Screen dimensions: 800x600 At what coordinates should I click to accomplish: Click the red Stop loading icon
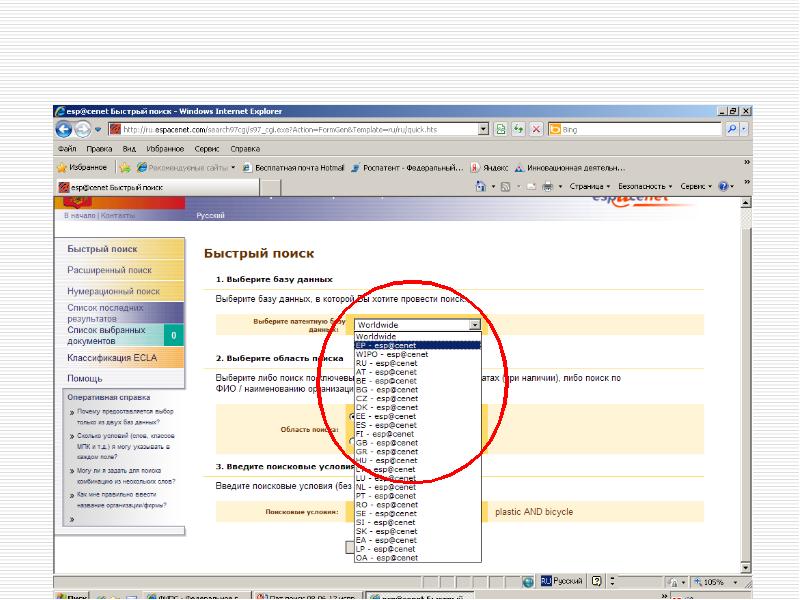pos(536,130)
